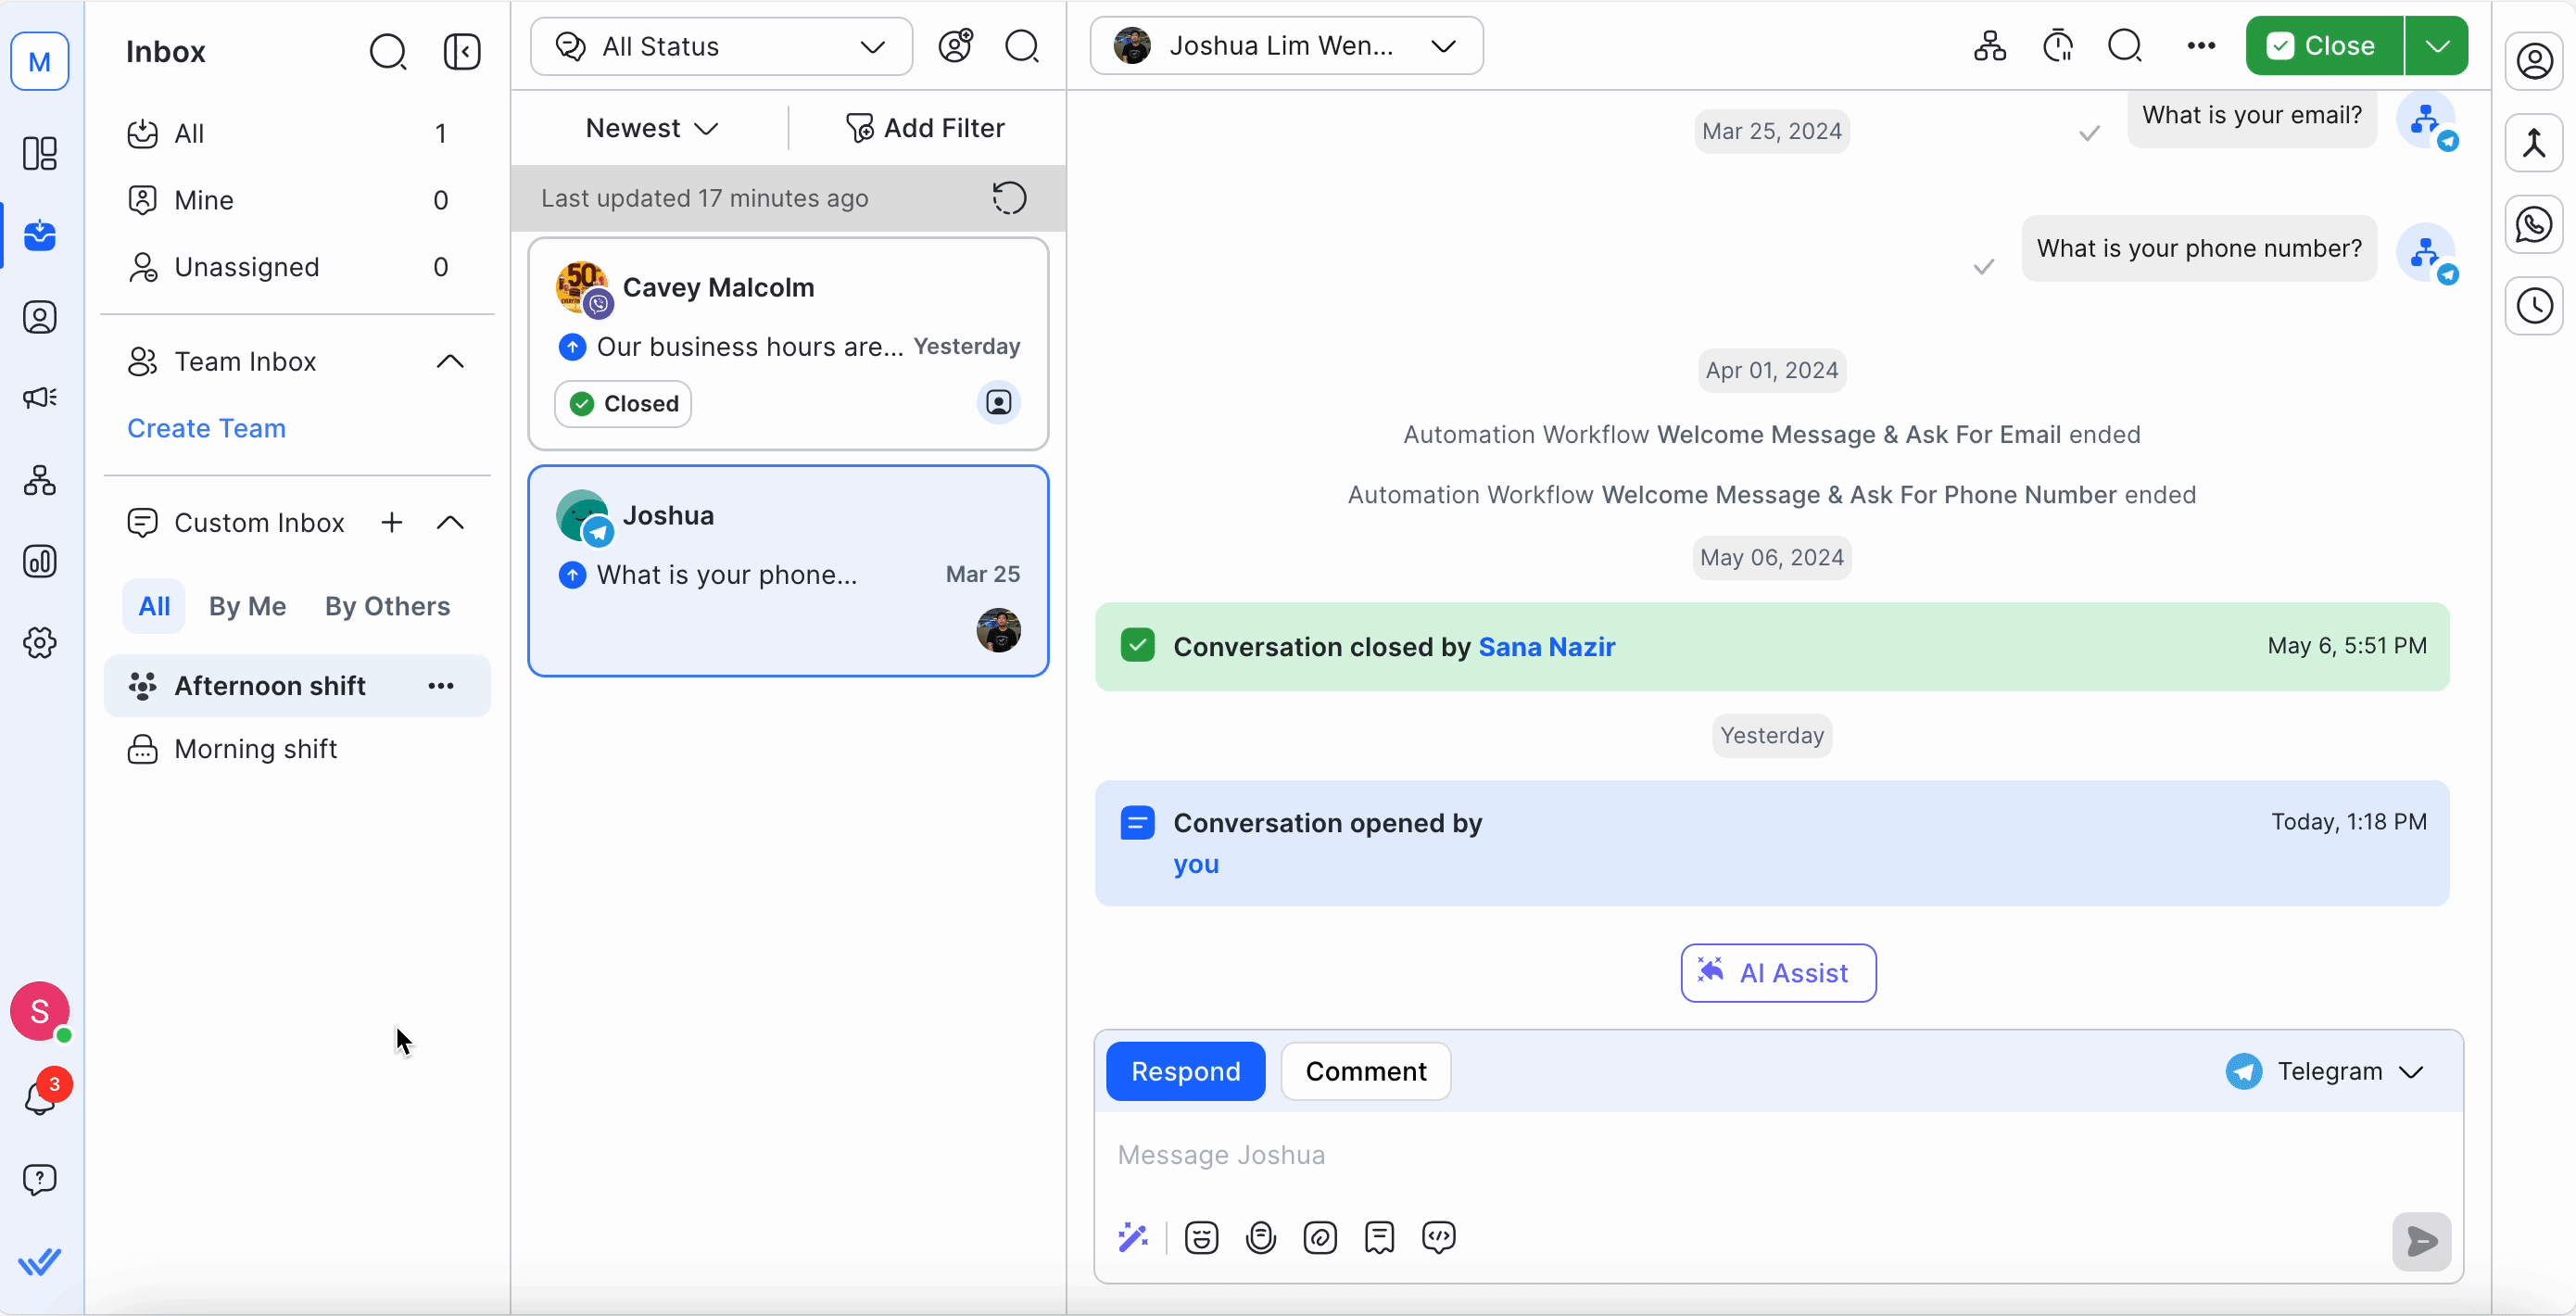Switch composer to Comment mode
The height and width of the screenshot is (1316, 2576).
click(x=1365, y=1071)
